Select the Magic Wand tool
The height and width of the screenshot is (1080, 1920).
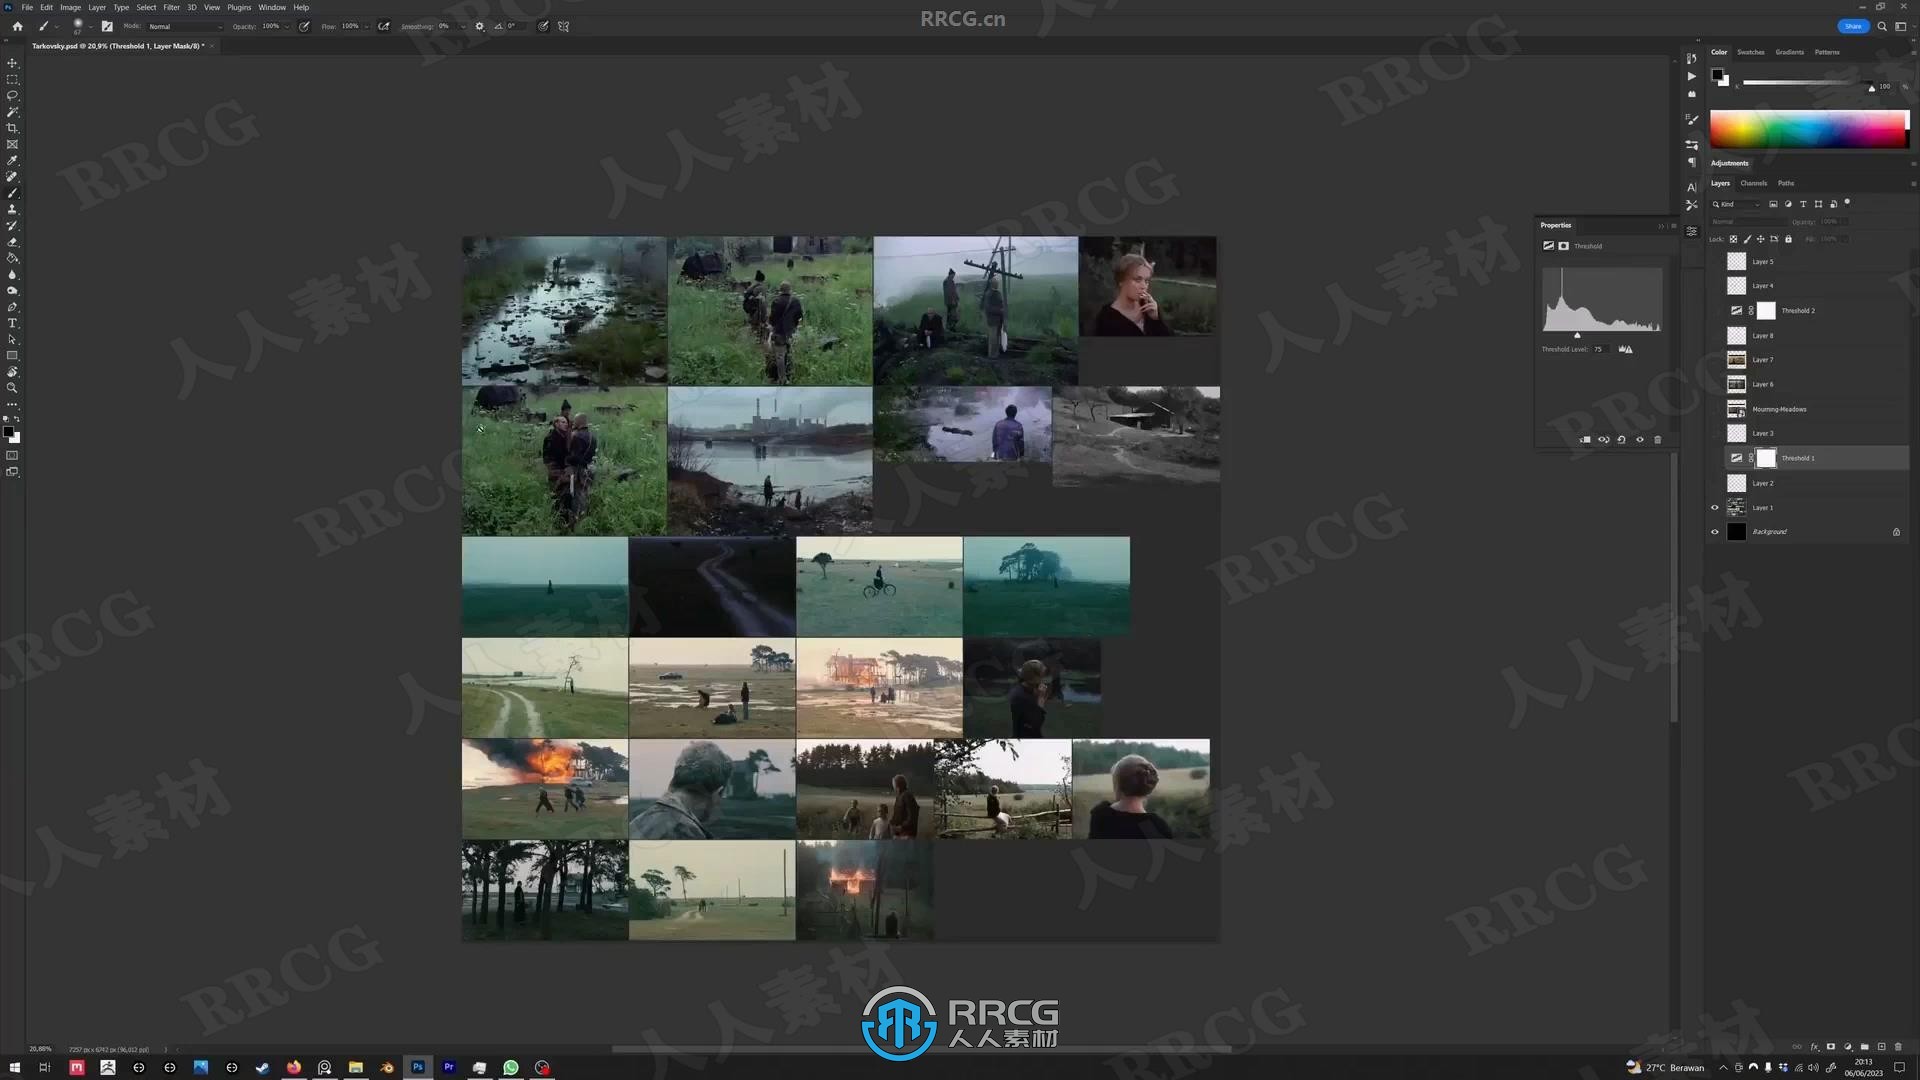pos(12,112)
